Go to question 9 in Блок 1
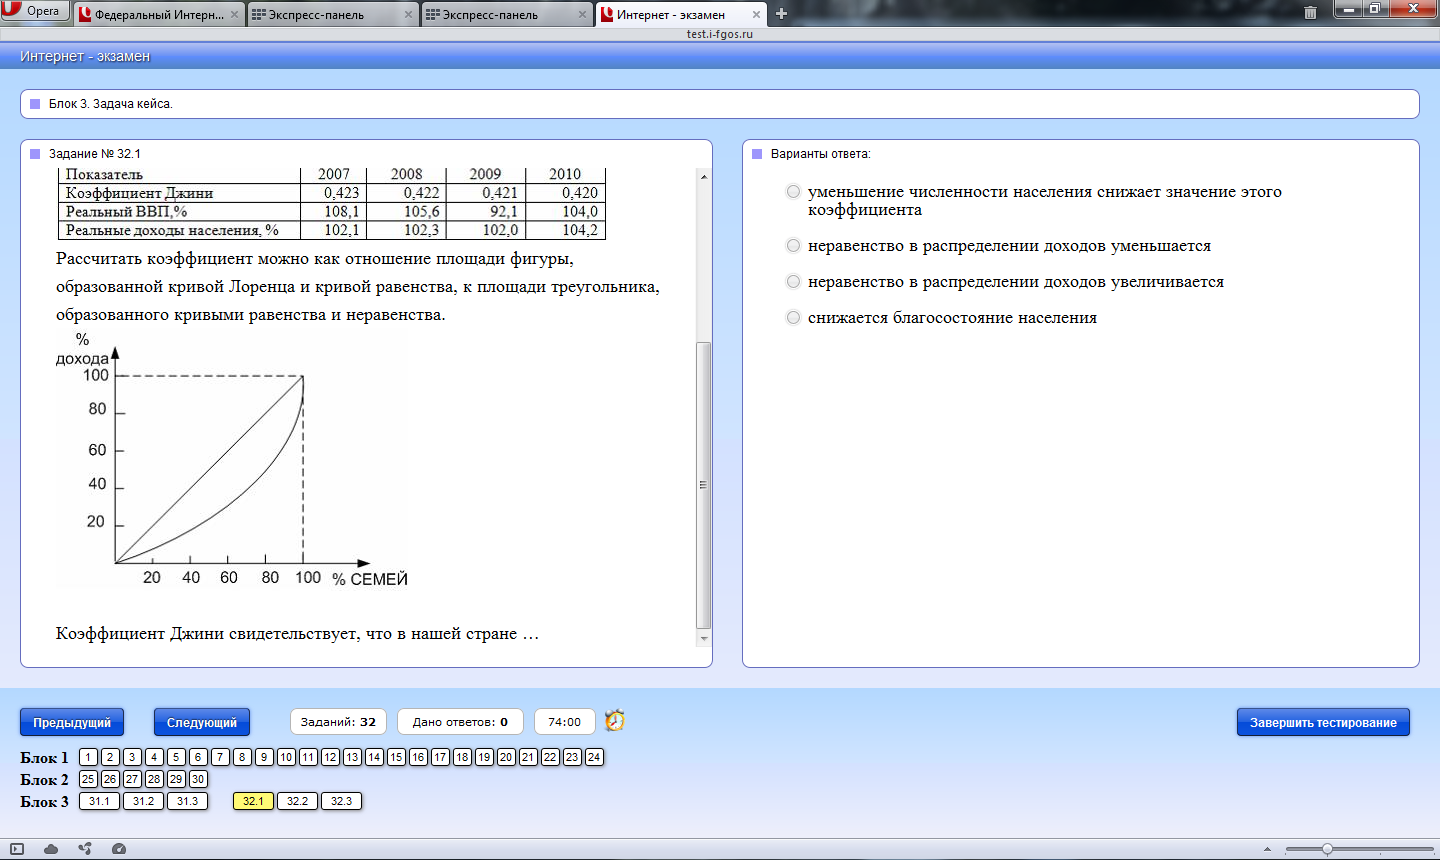1440x860 pixels. click(x=264, y=757)
